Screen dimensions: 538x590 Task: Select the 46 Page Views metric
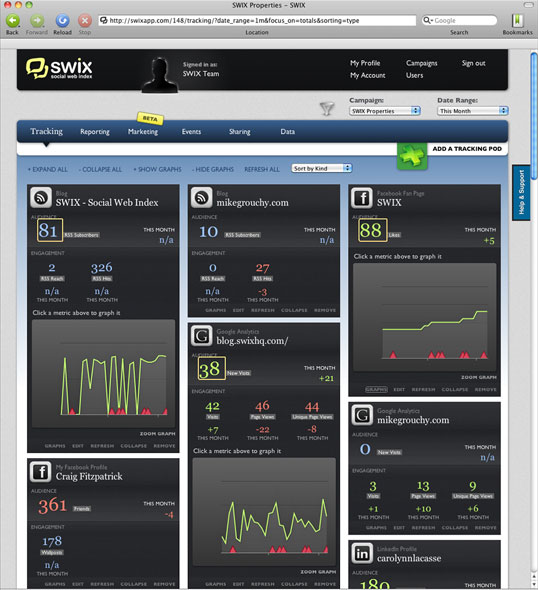(262, 406)
